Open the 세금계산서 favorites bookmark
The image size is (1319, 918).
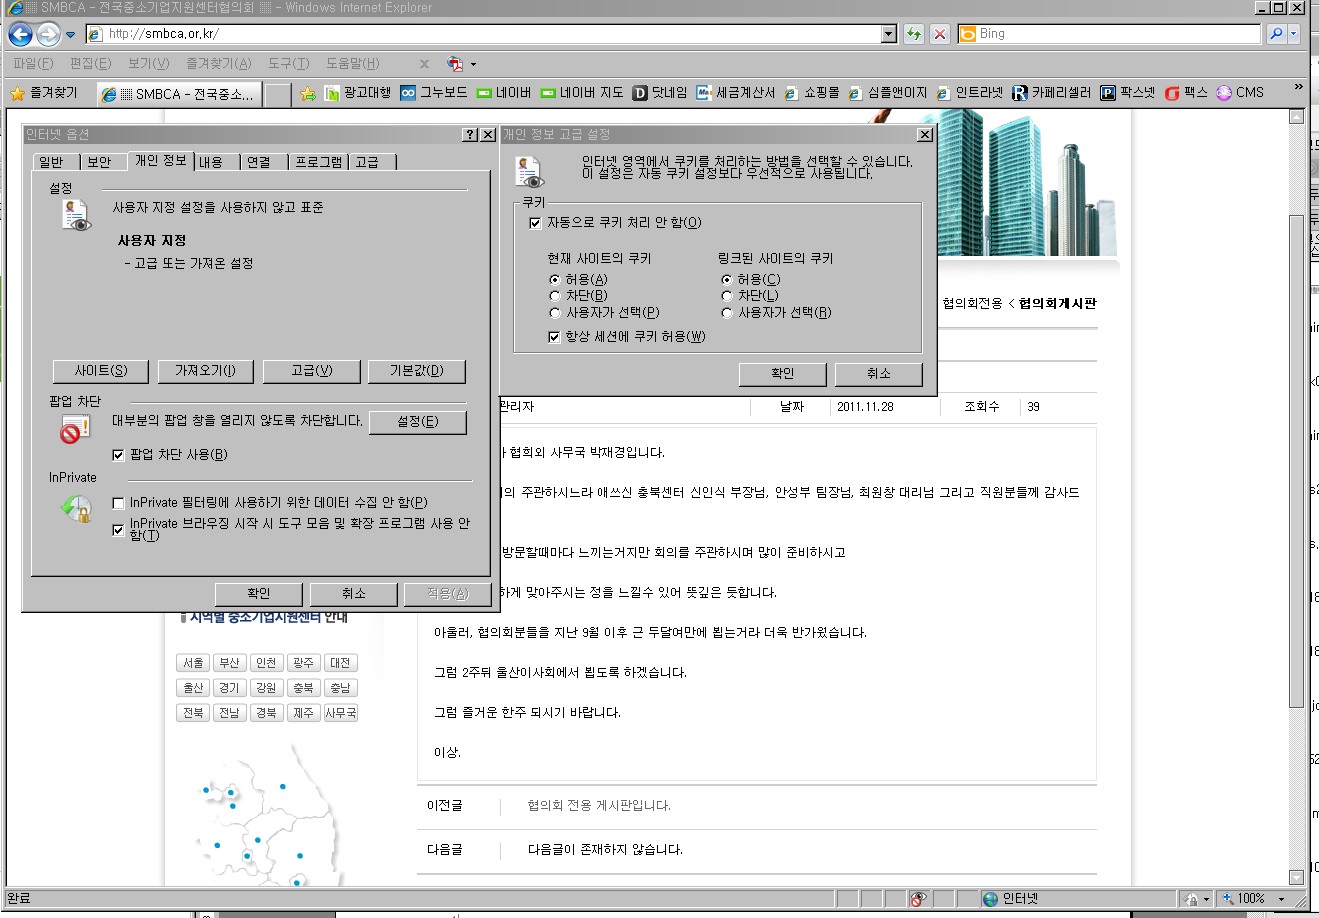[x=736, y=93]
